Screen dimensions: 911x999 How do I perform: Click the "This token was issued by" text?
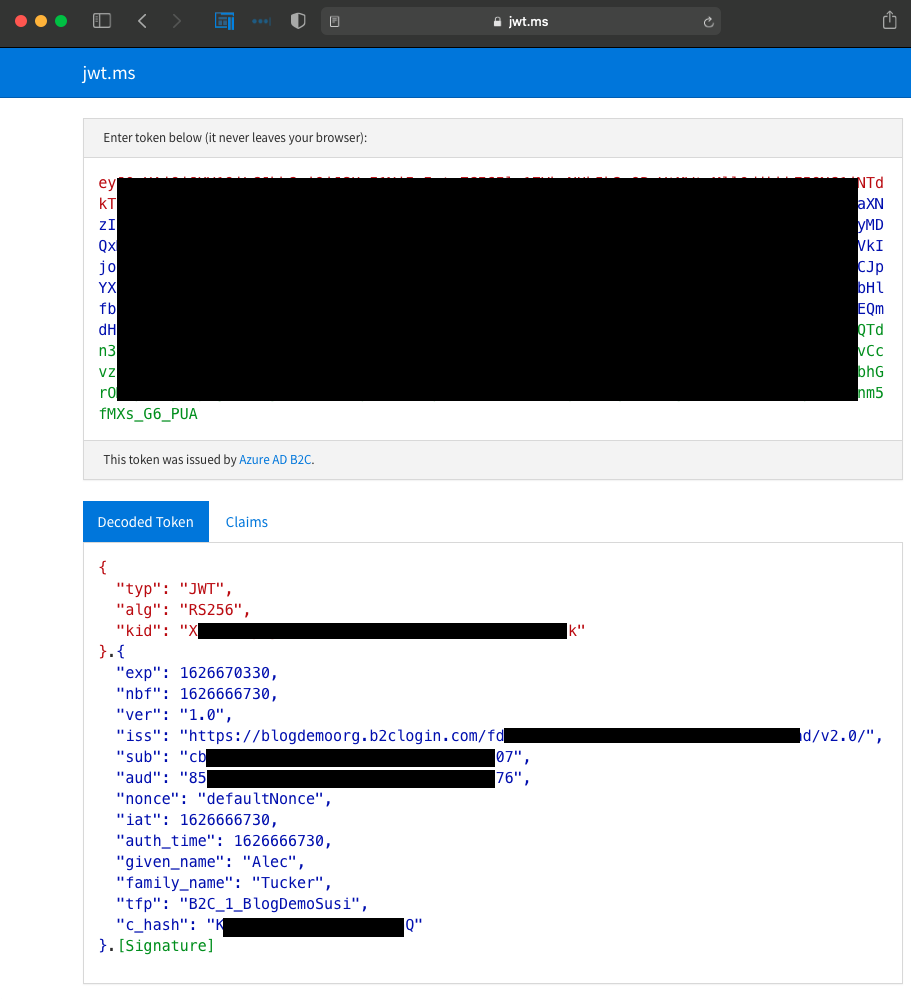coord(170,459)
